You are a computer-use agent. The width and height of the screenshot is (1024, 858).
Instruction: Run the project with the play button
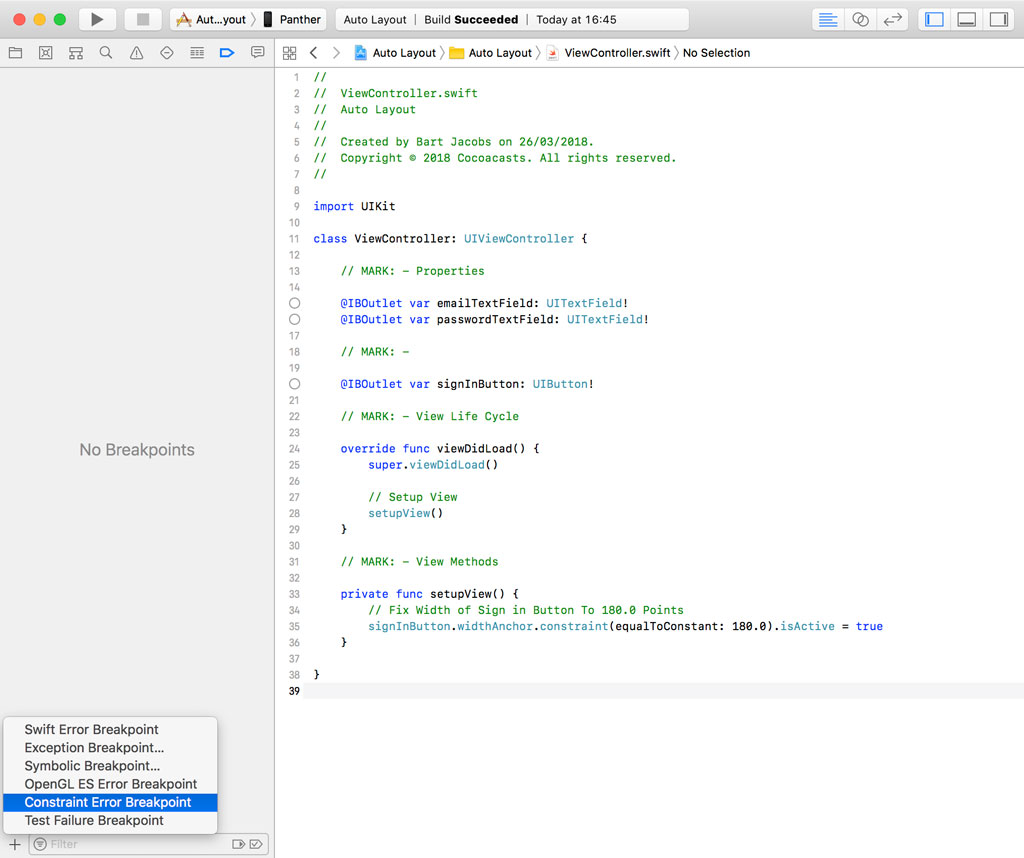(x=96, y=17)
